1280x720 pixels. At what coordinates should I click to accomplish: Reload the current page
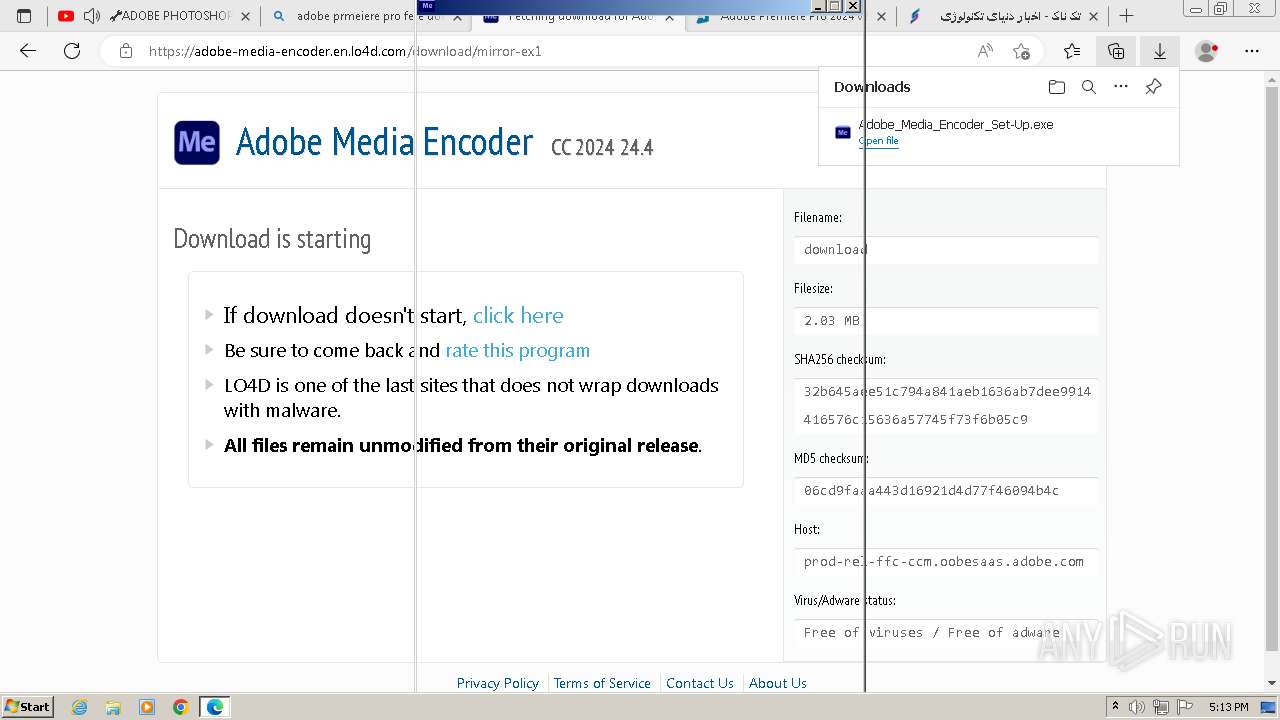coord(72,51)
